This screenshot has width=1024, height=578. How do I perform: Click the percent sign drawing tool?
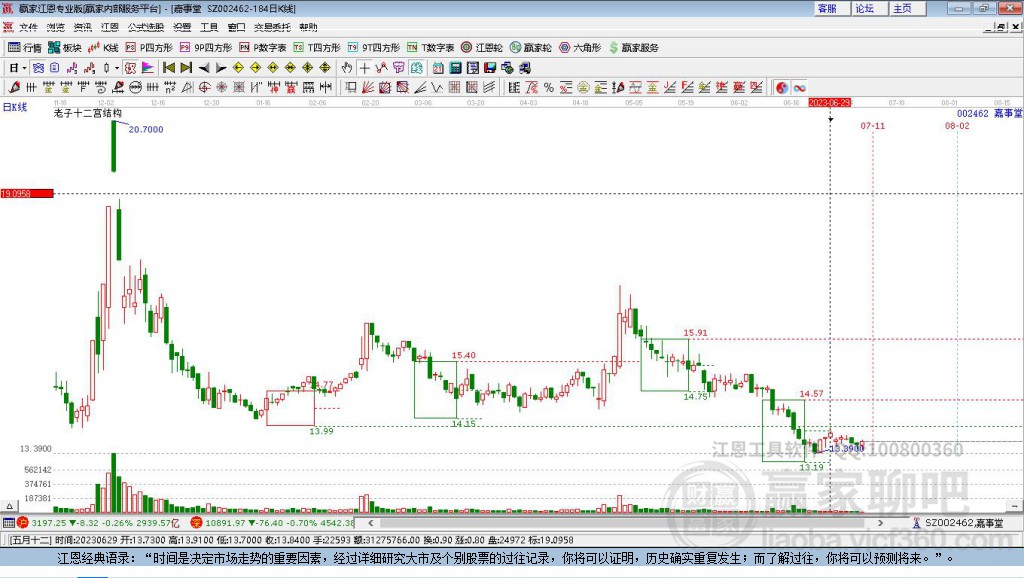(x=548, y=88)
